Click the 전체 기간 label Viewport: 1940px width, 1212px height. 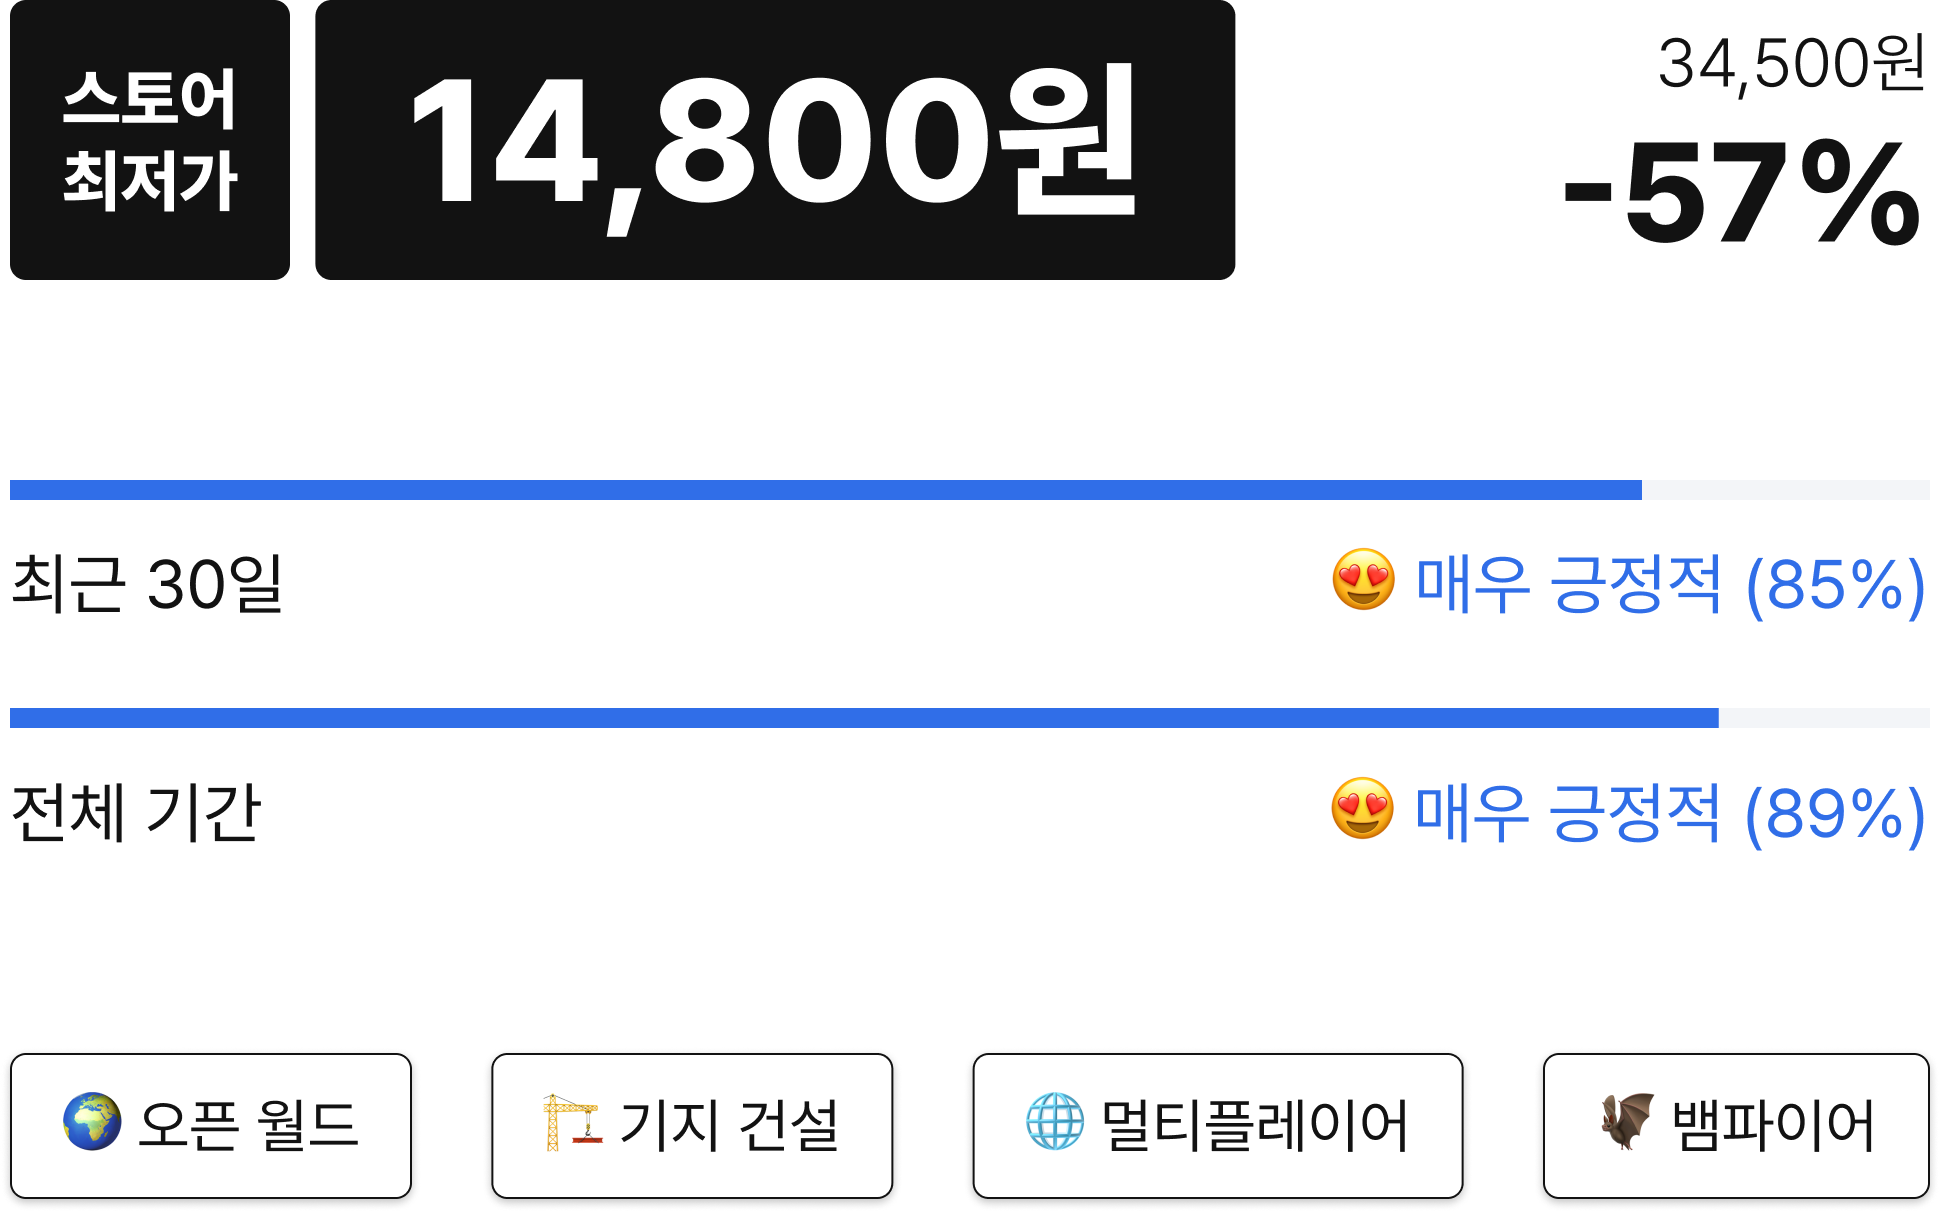[x=136, y=812]
